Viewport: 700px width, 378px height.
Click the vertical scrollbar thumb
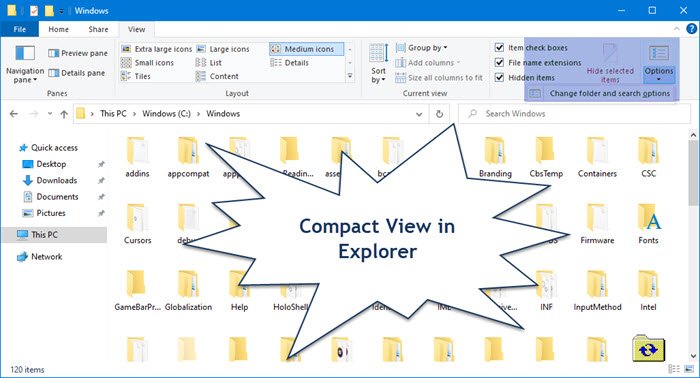click(x=693, y=172)
